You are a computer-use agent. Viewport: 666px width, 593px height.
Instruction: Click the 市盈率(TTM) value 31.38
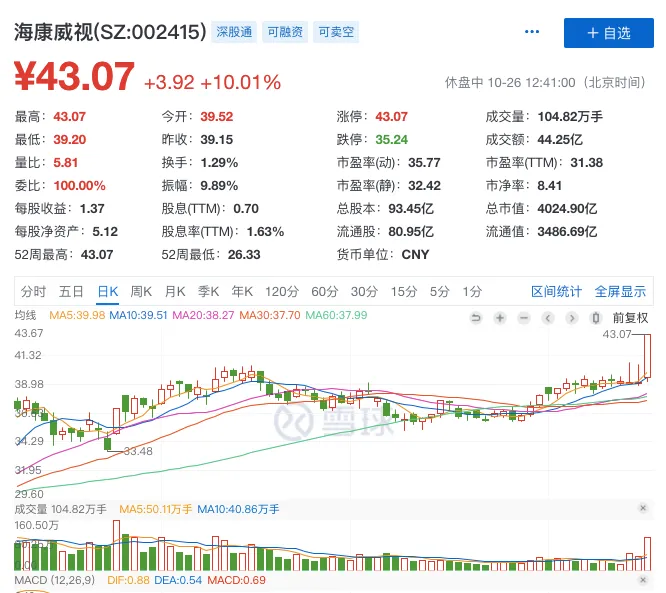[x=587, y=163]
